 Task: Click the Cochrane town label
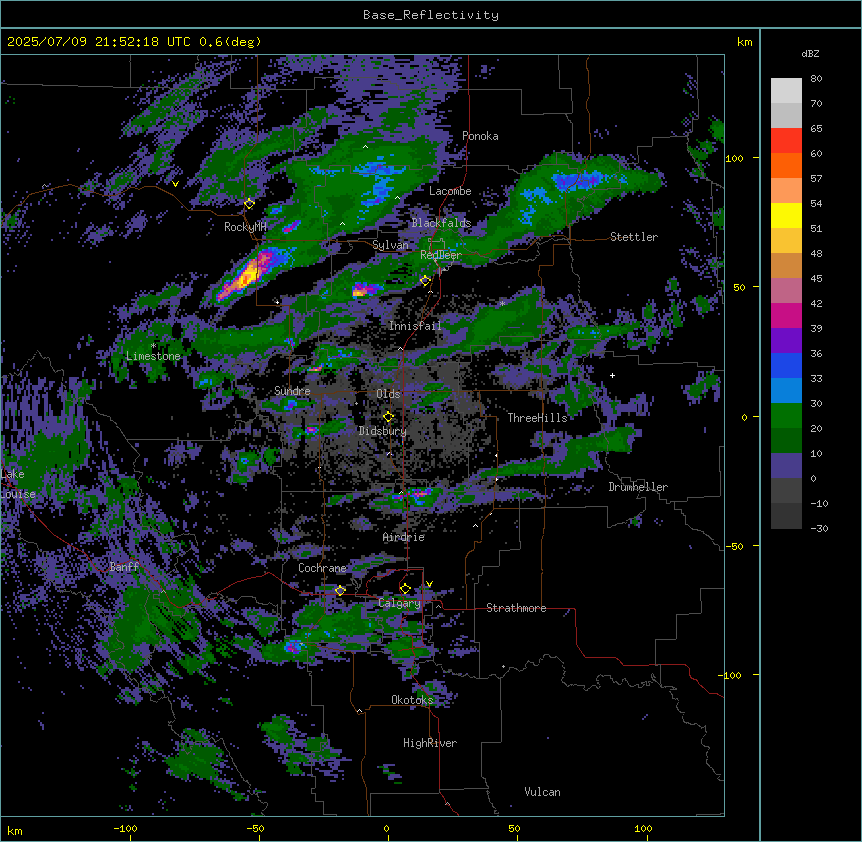coord(322,568)
